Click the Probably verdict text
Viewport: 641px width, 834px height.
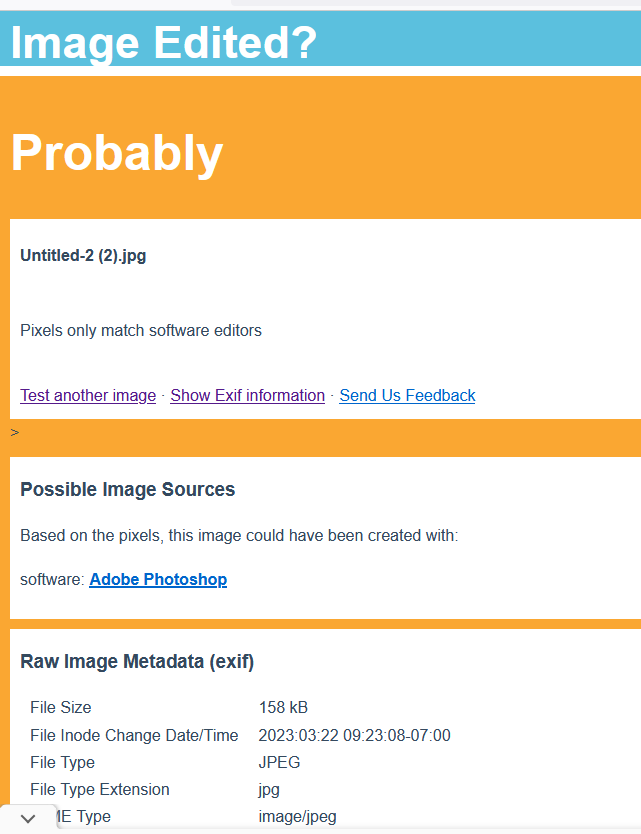pyautogui.click(x=116, y=153)
